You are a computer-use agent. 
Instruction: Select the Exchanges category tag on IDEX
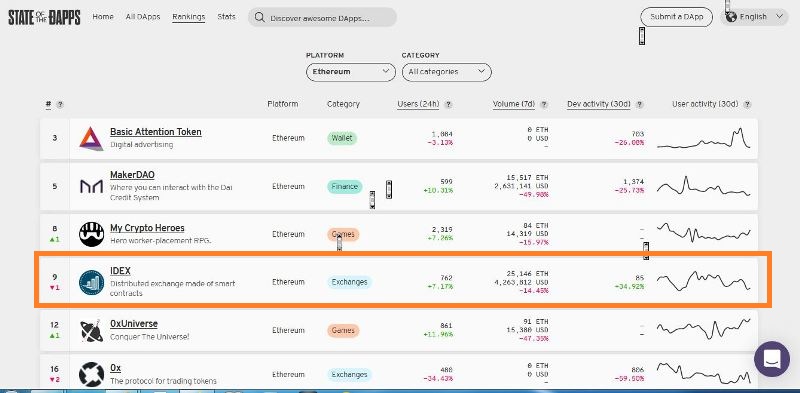coord(349,282)
